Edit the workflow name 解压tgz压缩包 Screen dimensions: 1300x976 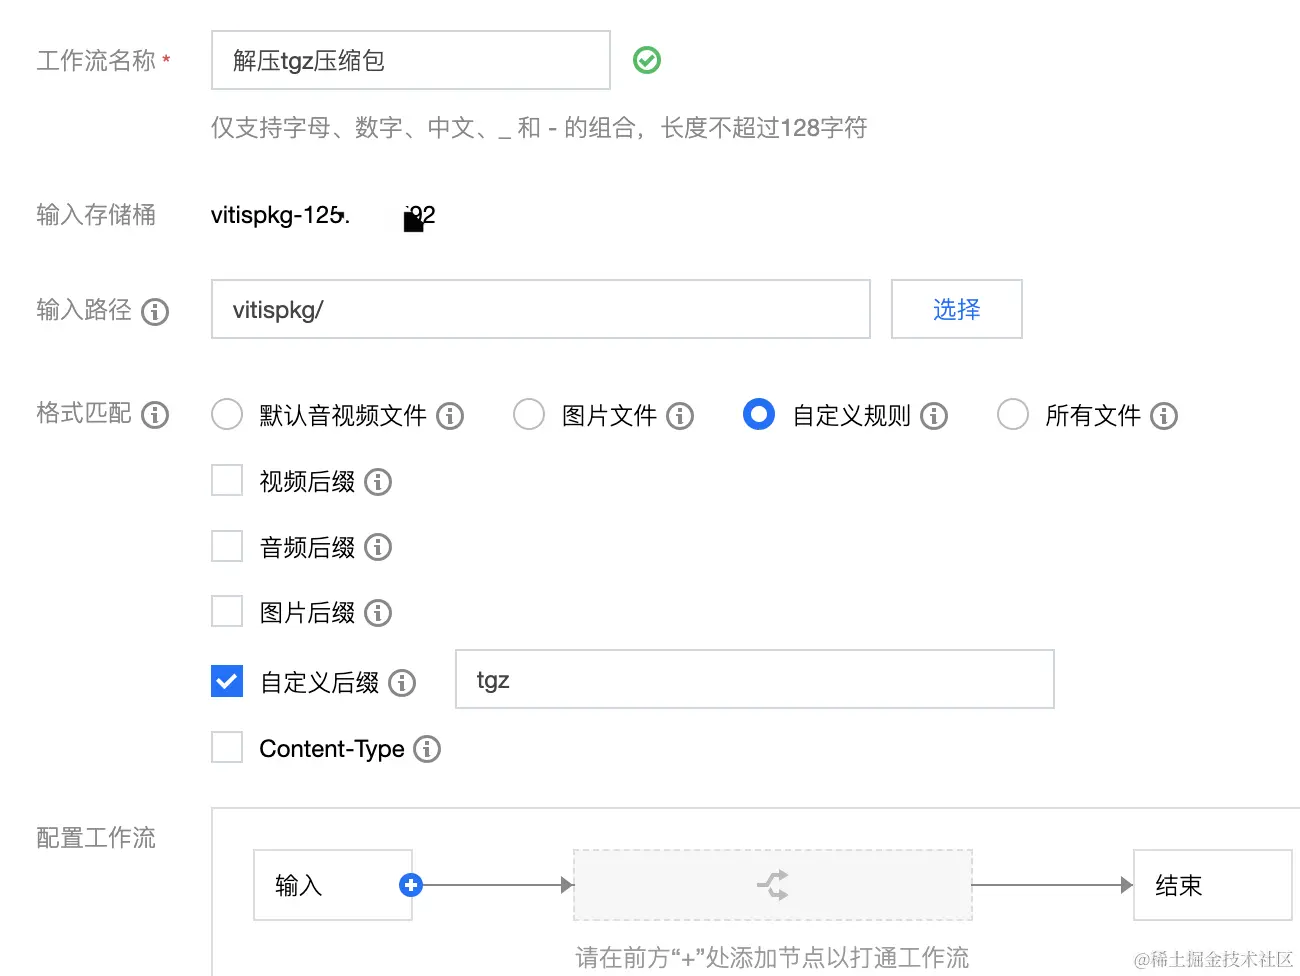click(410, 60)
